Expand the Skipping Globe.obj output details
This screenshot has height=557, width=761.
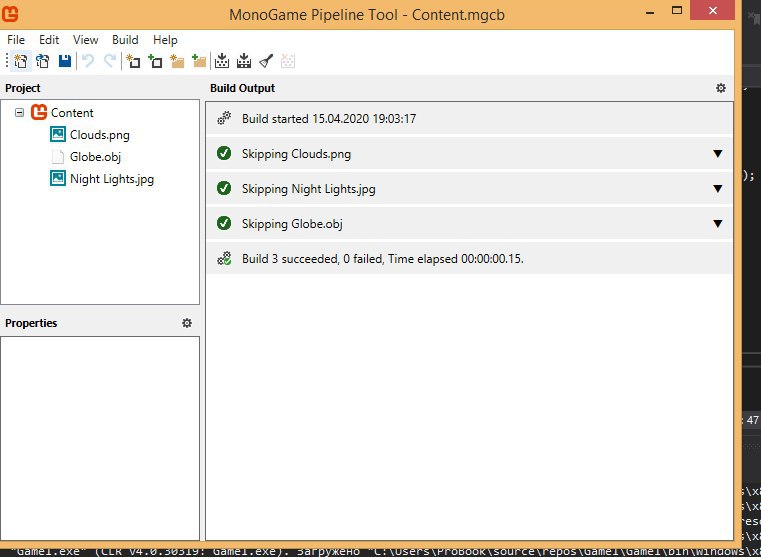[717, 224]
